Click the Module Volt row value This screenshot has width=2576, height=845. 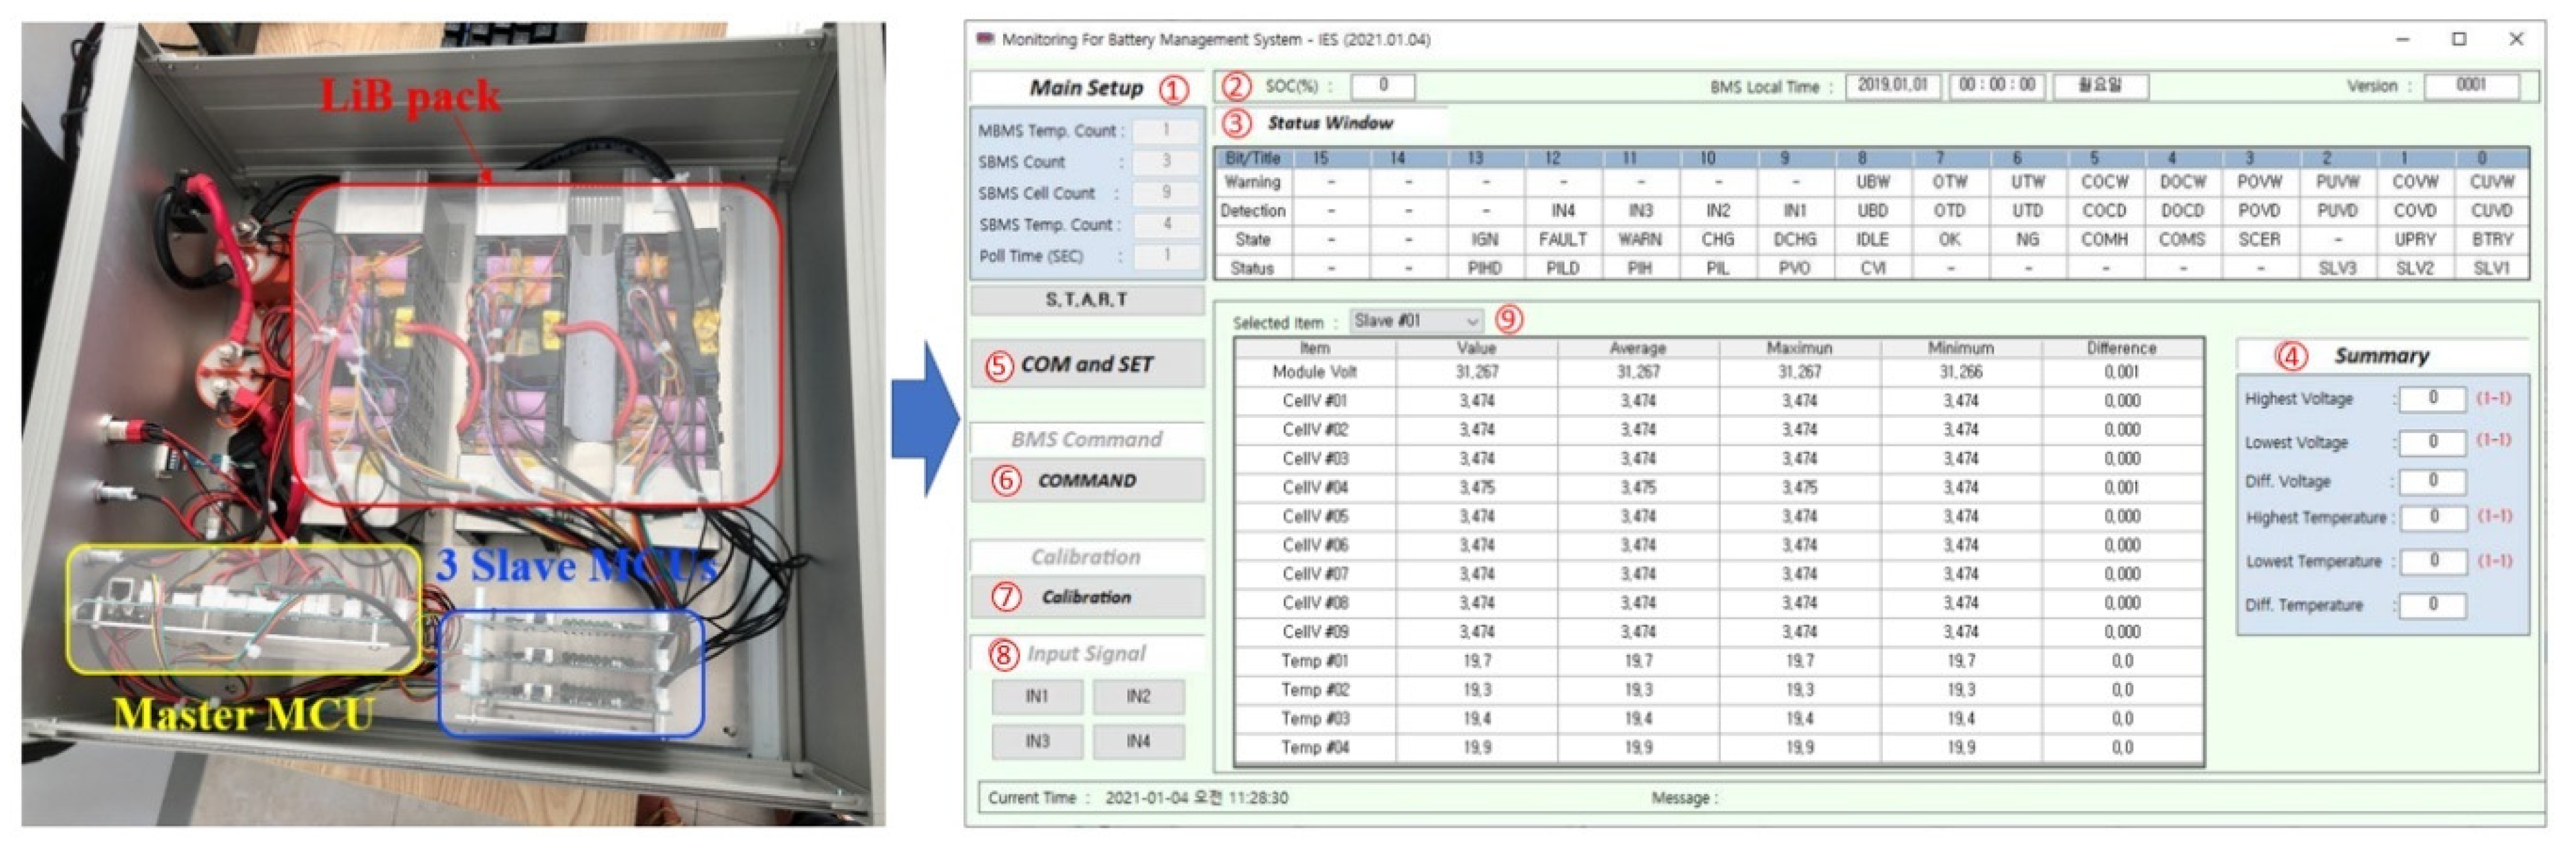(1476, 372)
